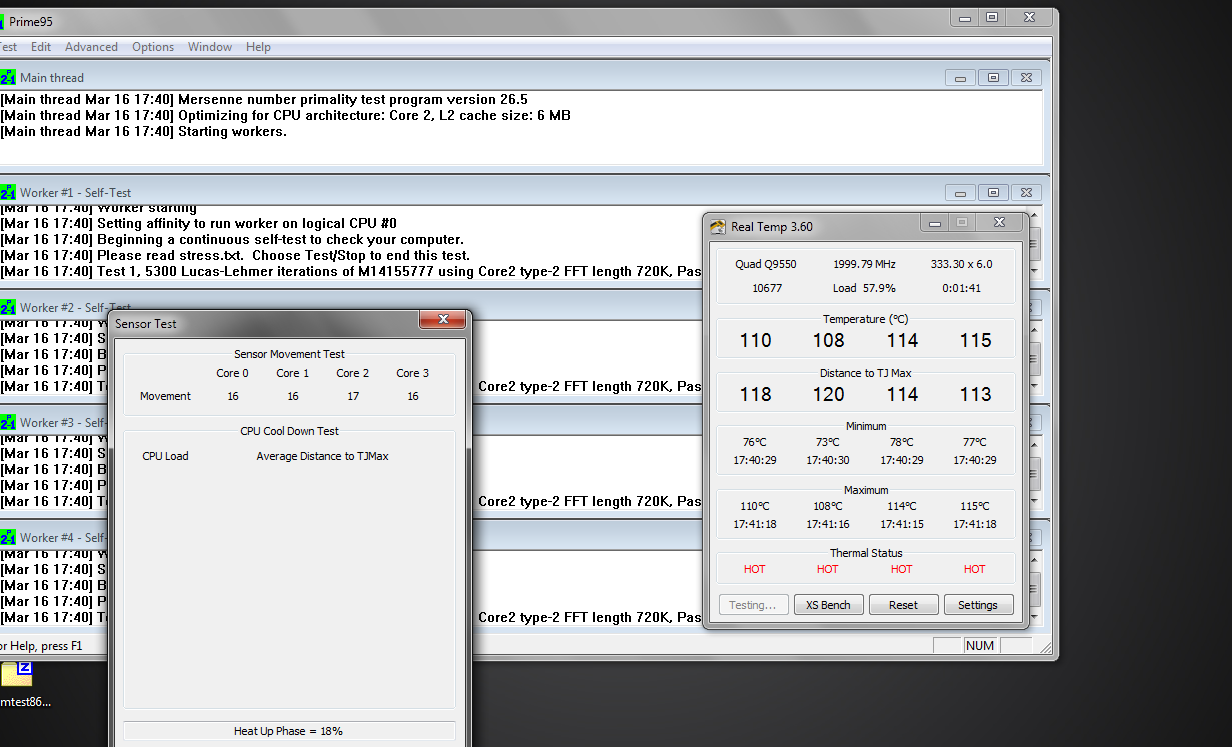Close the Main thread child window
The image size is (1232, 747).
[1026, 78]
